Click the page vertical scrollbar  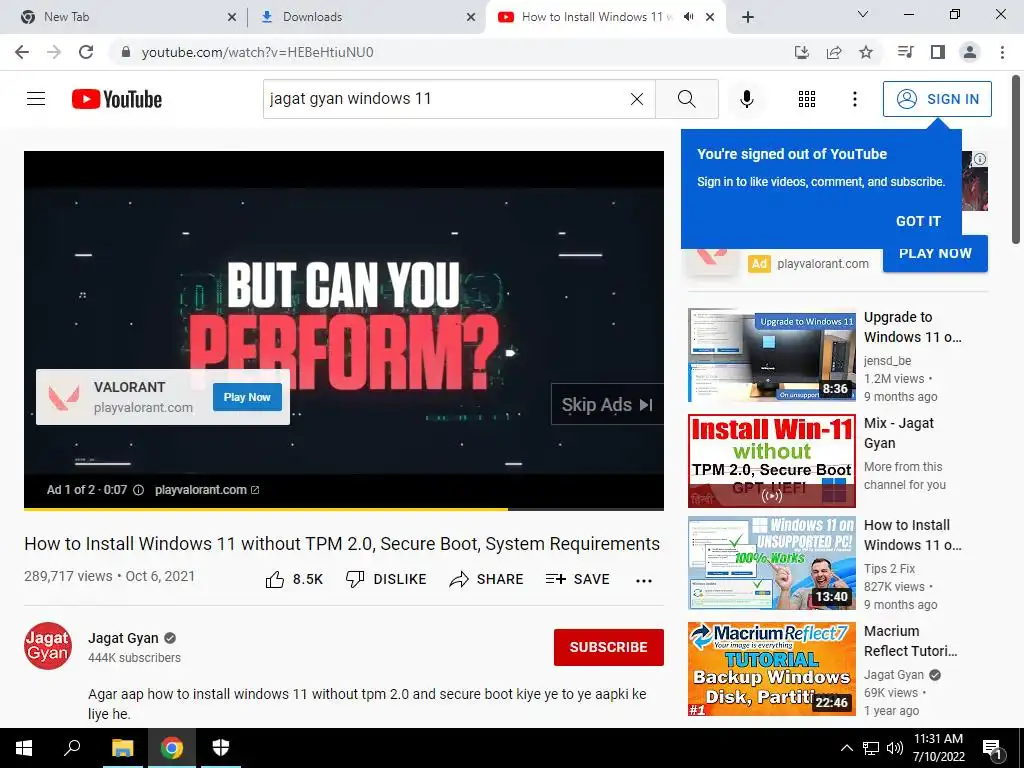[1016, 160]
